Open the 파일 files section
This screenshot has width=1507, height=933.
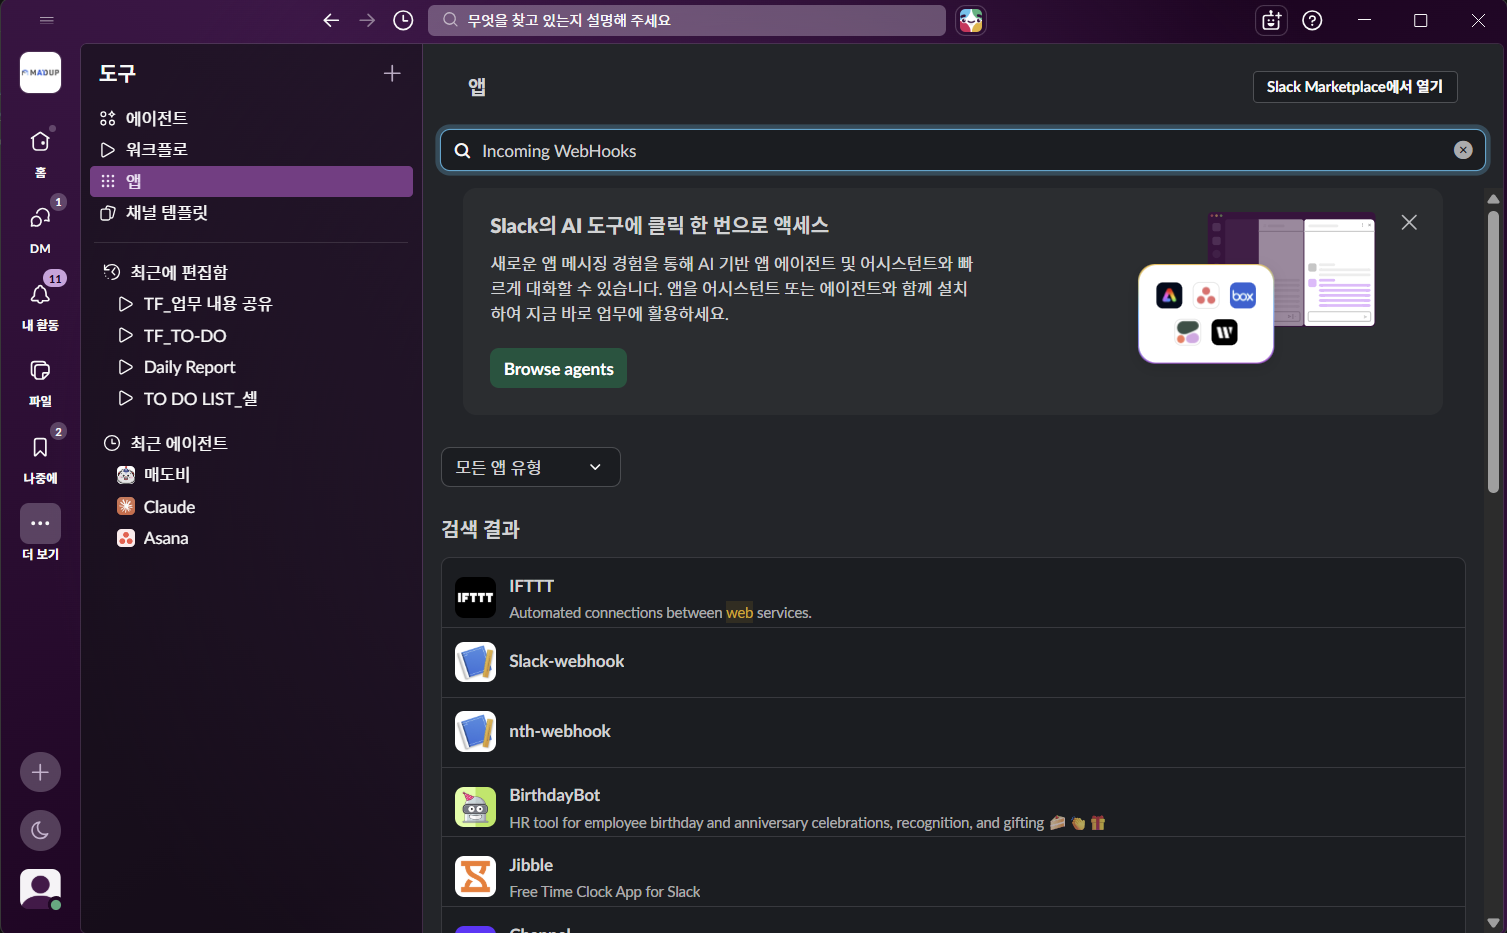click(x=40, y=381)
